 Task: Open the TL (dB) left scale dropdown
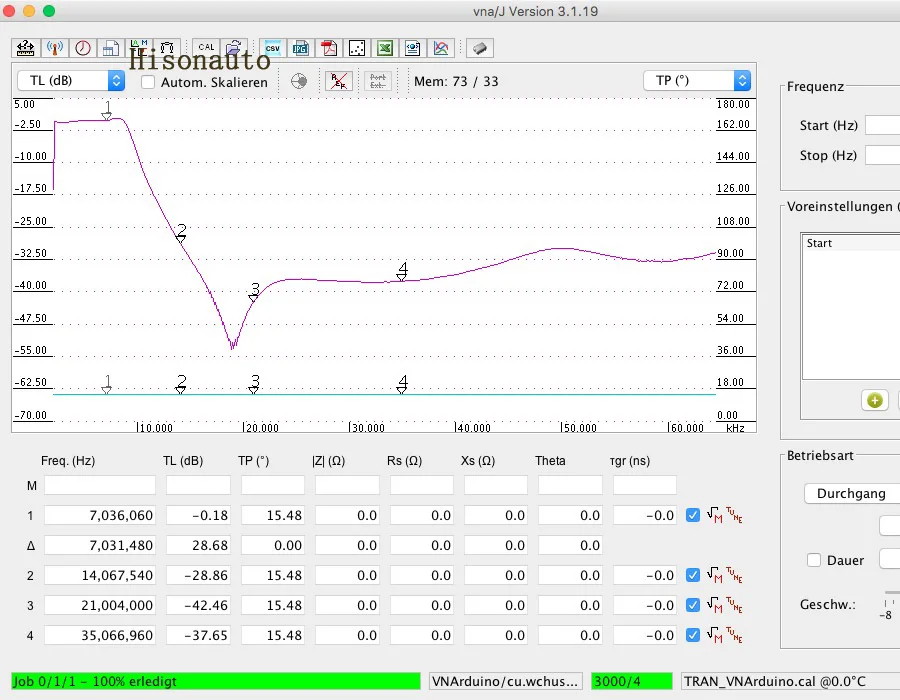click(x=71, y=80)
